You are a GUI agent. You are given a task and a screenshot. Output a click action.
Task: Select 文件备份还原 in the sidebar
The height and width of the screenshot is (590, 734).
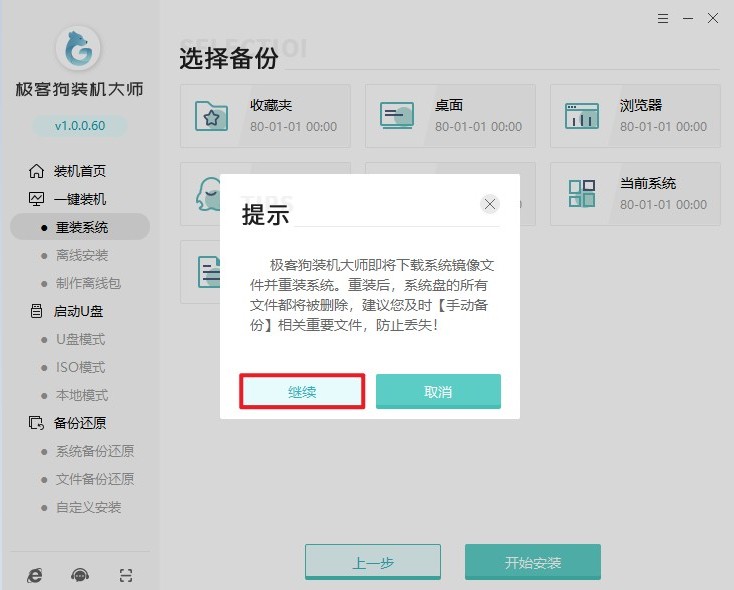pos(95,479)
